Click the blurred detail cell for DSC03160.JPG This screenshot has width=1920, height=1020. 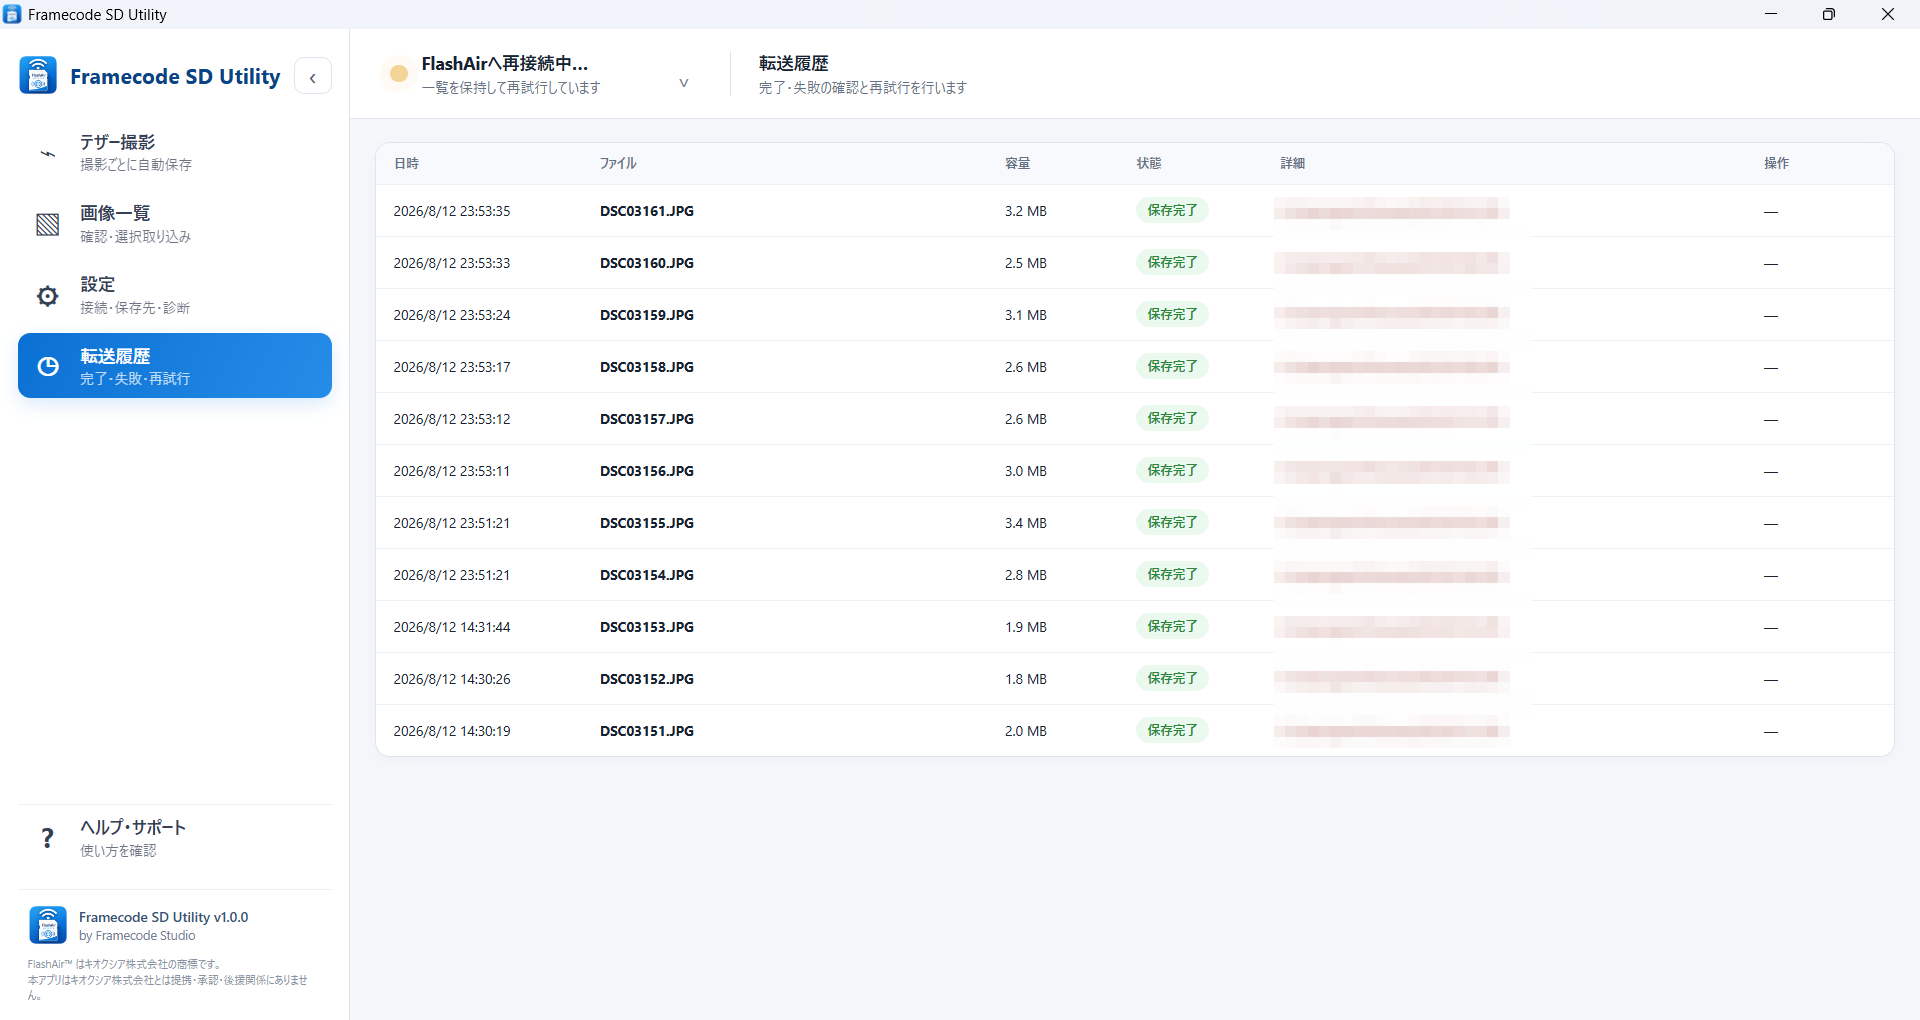pos(1392,263)
